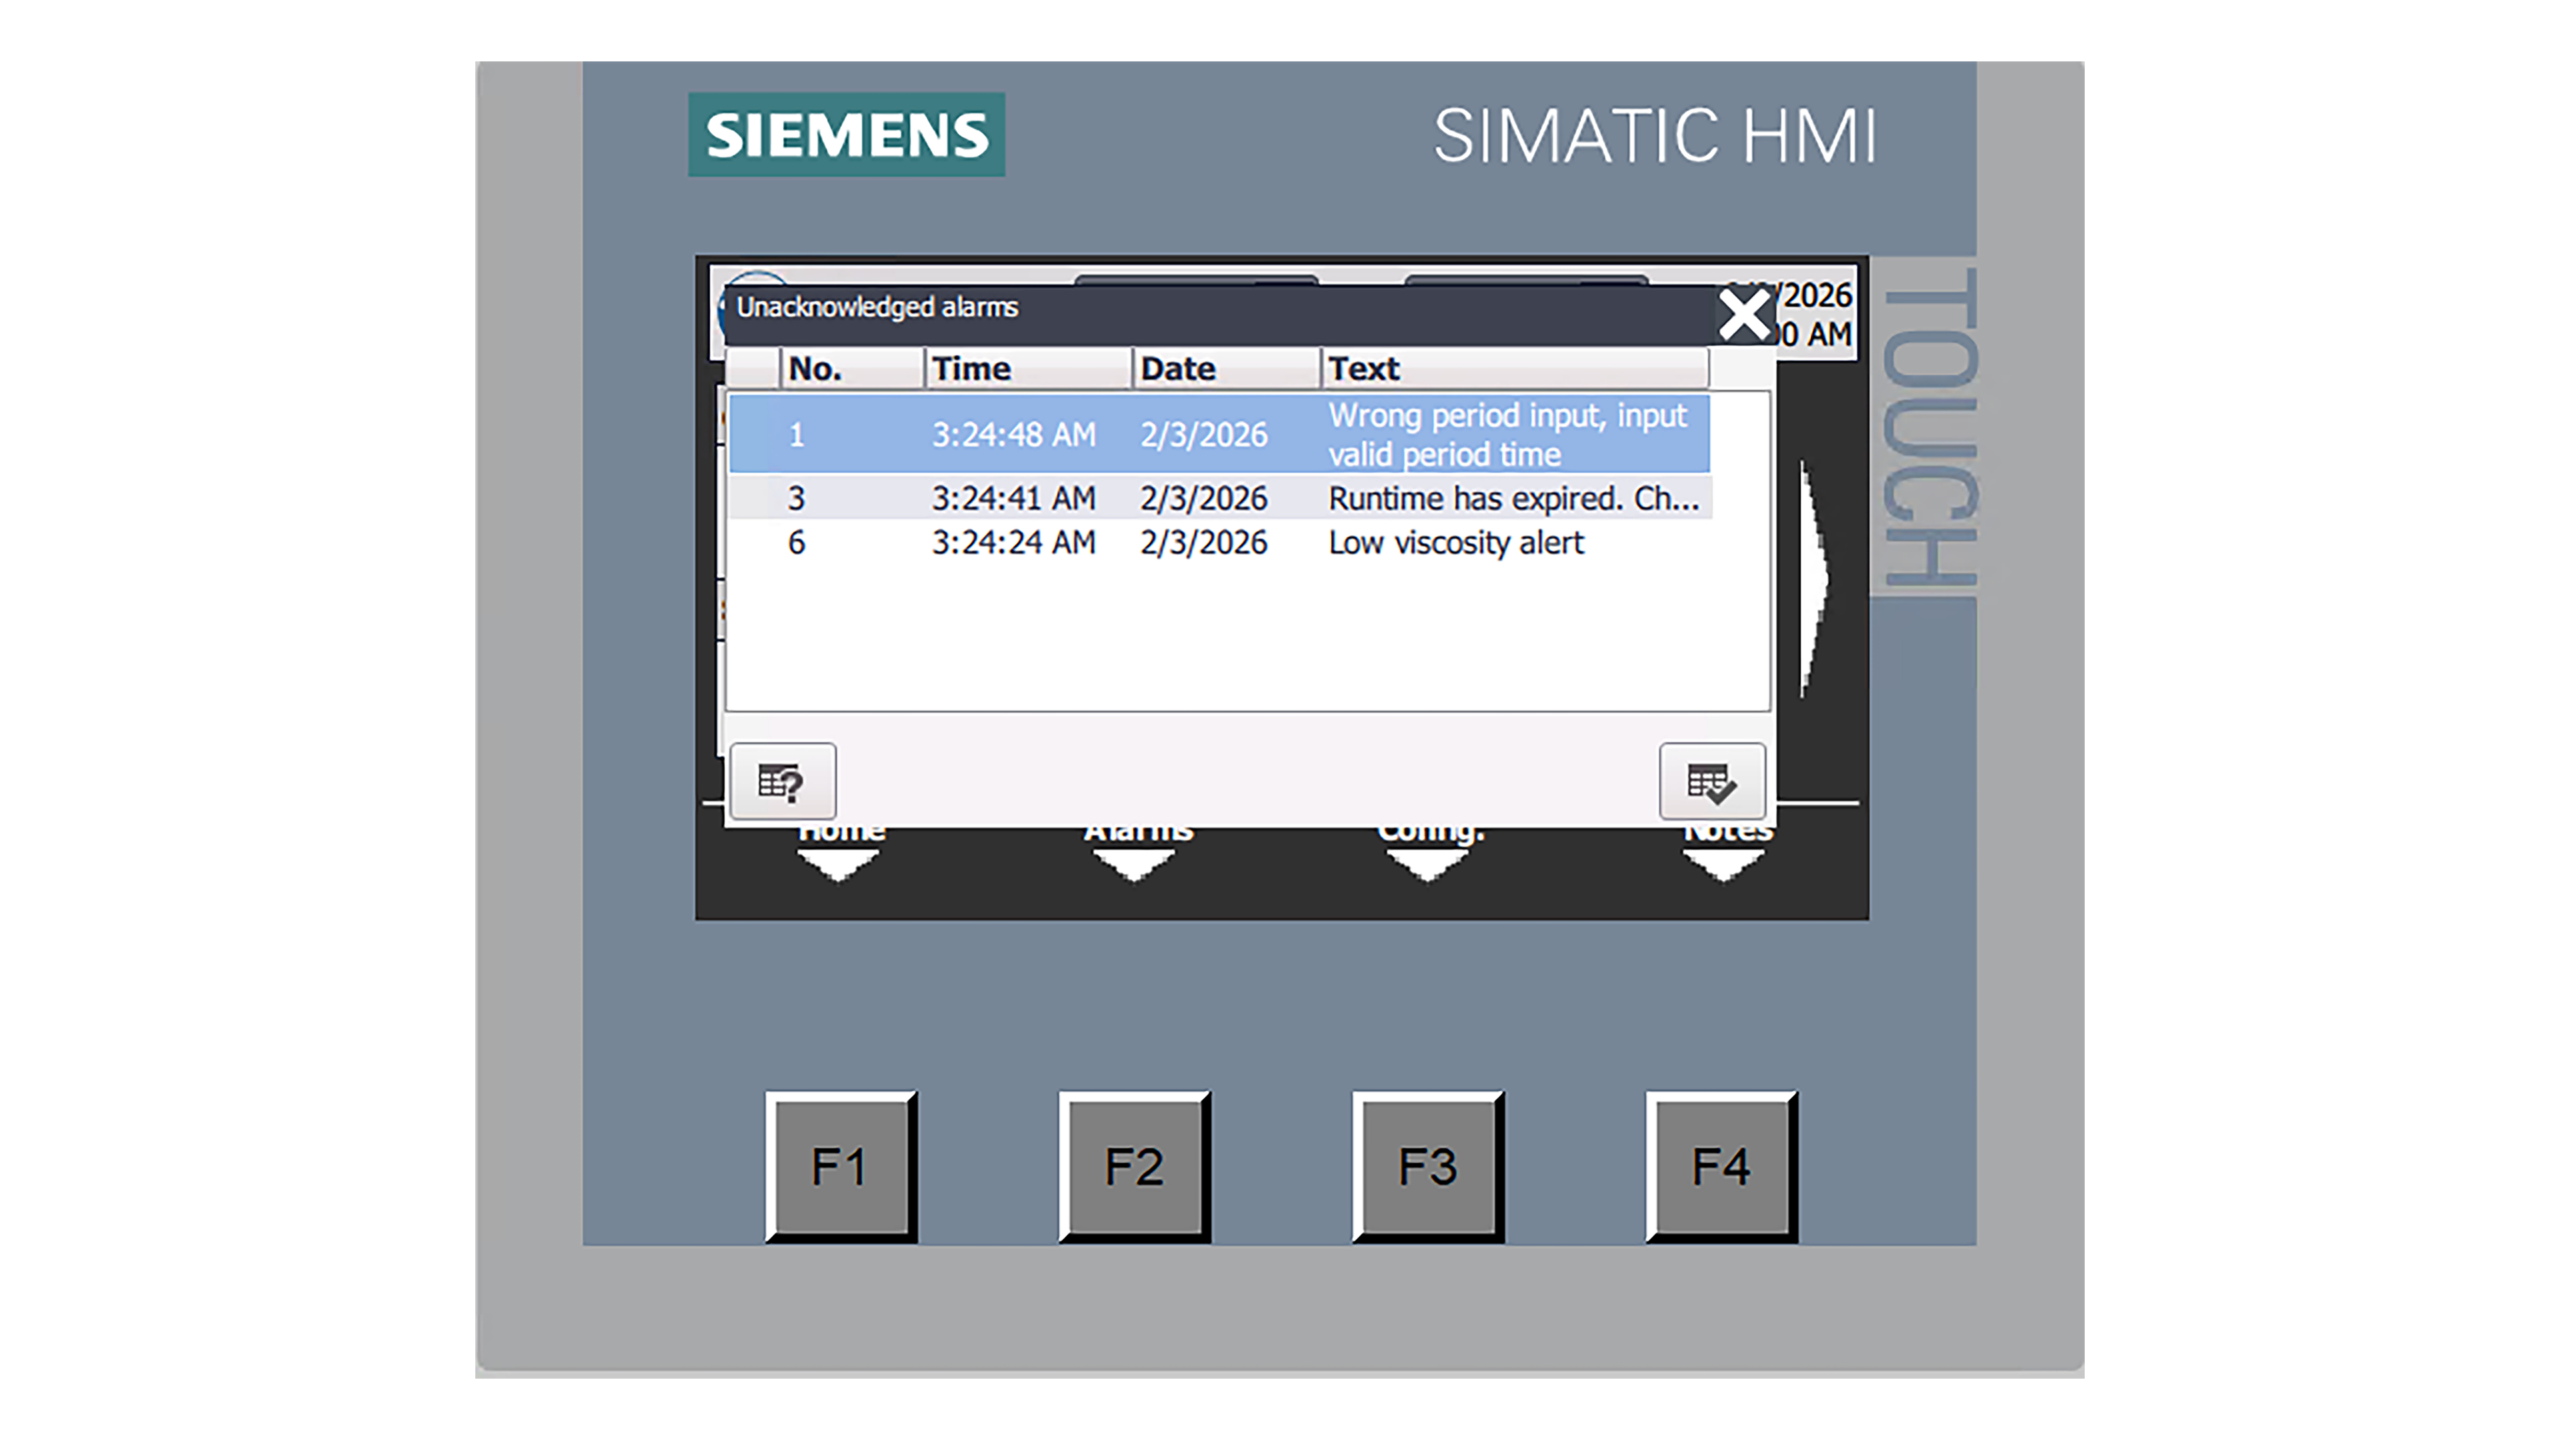This screenshot has width=2560, height=1440.
Task: Hit the F4 function key
Action: pos(1721,1166)
